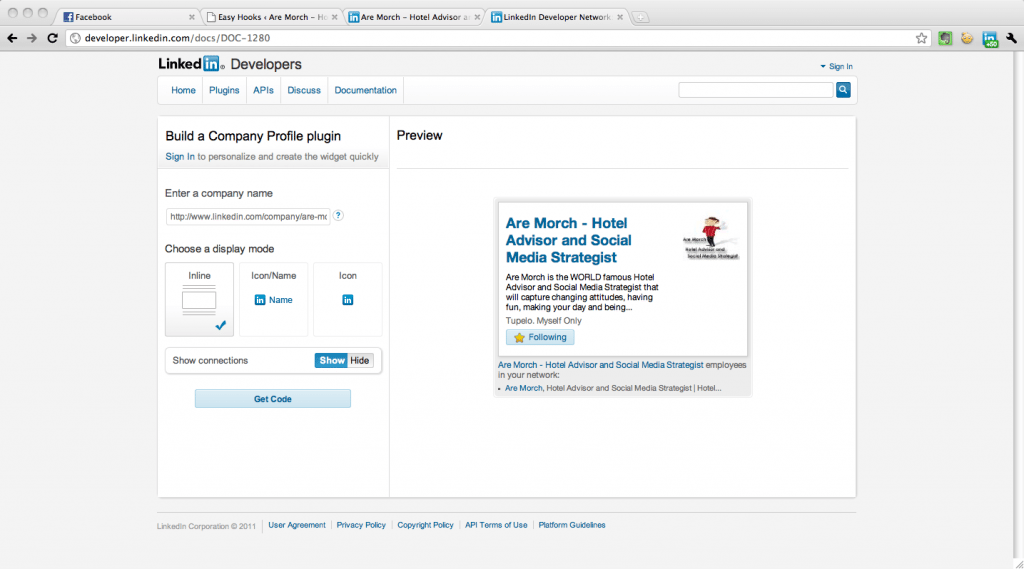This screenshot has height=569, width=1024.
Task: Open a new tab with the new tab button
Action: [641, 18]
